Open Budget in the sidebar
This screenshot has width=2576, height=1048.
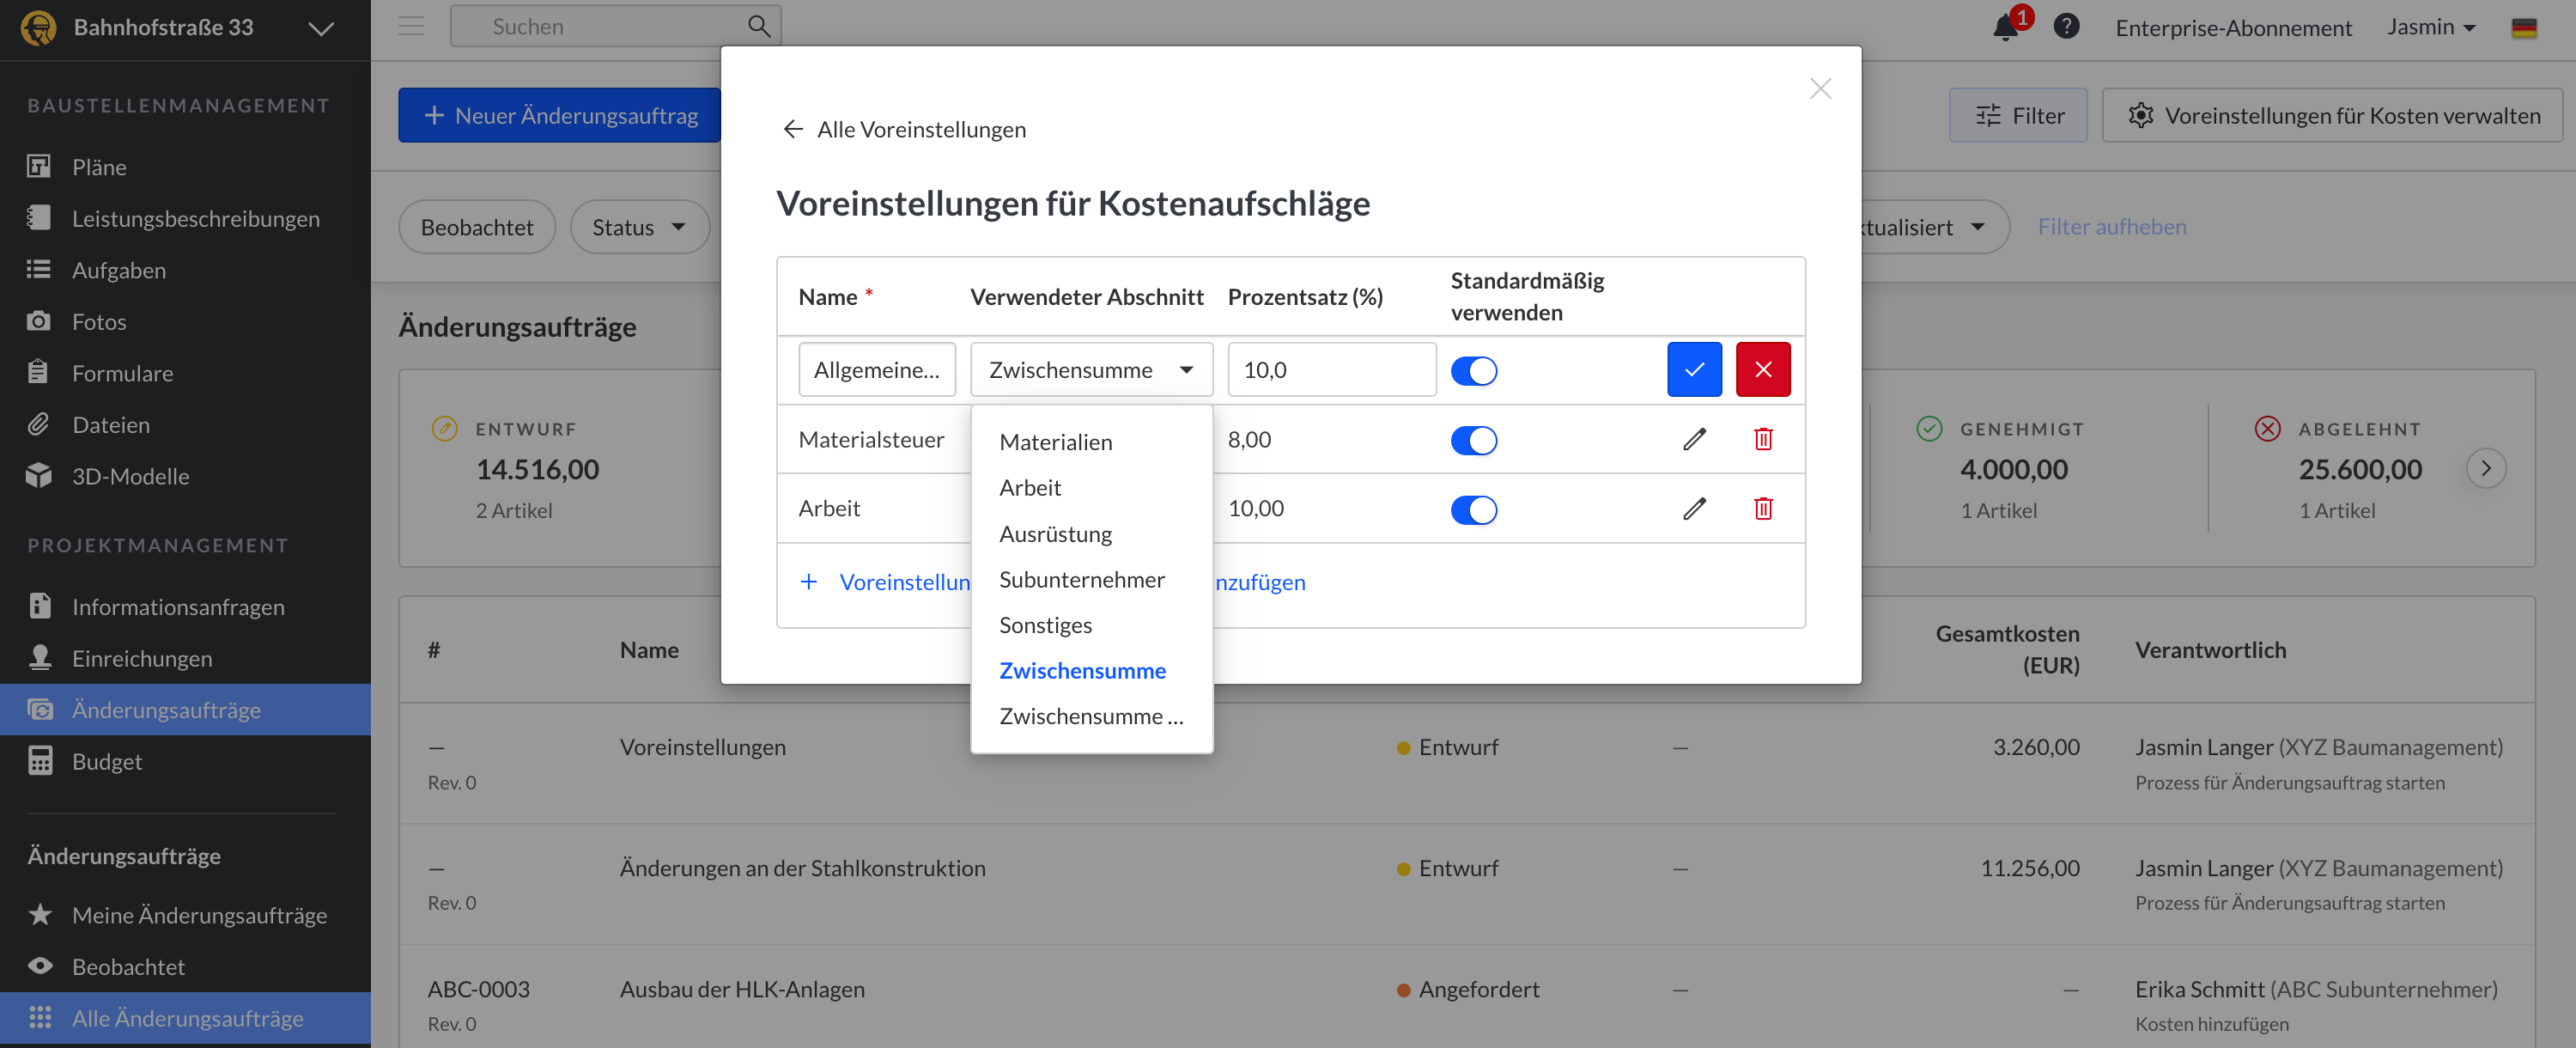(106, 761)
